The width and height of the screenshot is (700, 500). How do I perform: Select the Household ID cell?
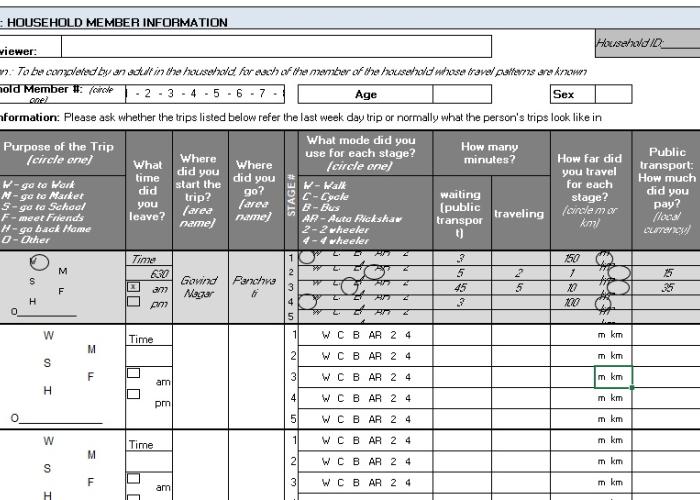tap(647, 43)
